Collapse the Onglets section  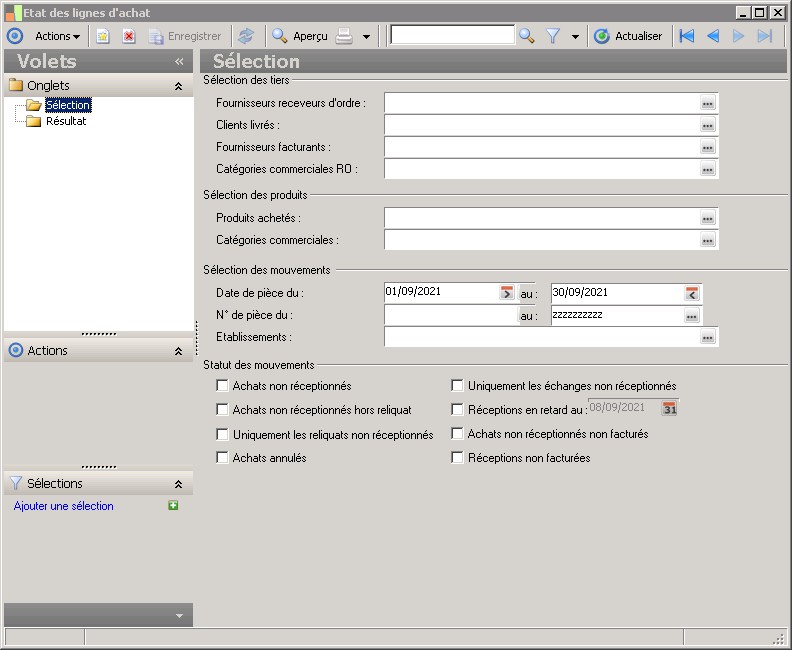(178, 86)
